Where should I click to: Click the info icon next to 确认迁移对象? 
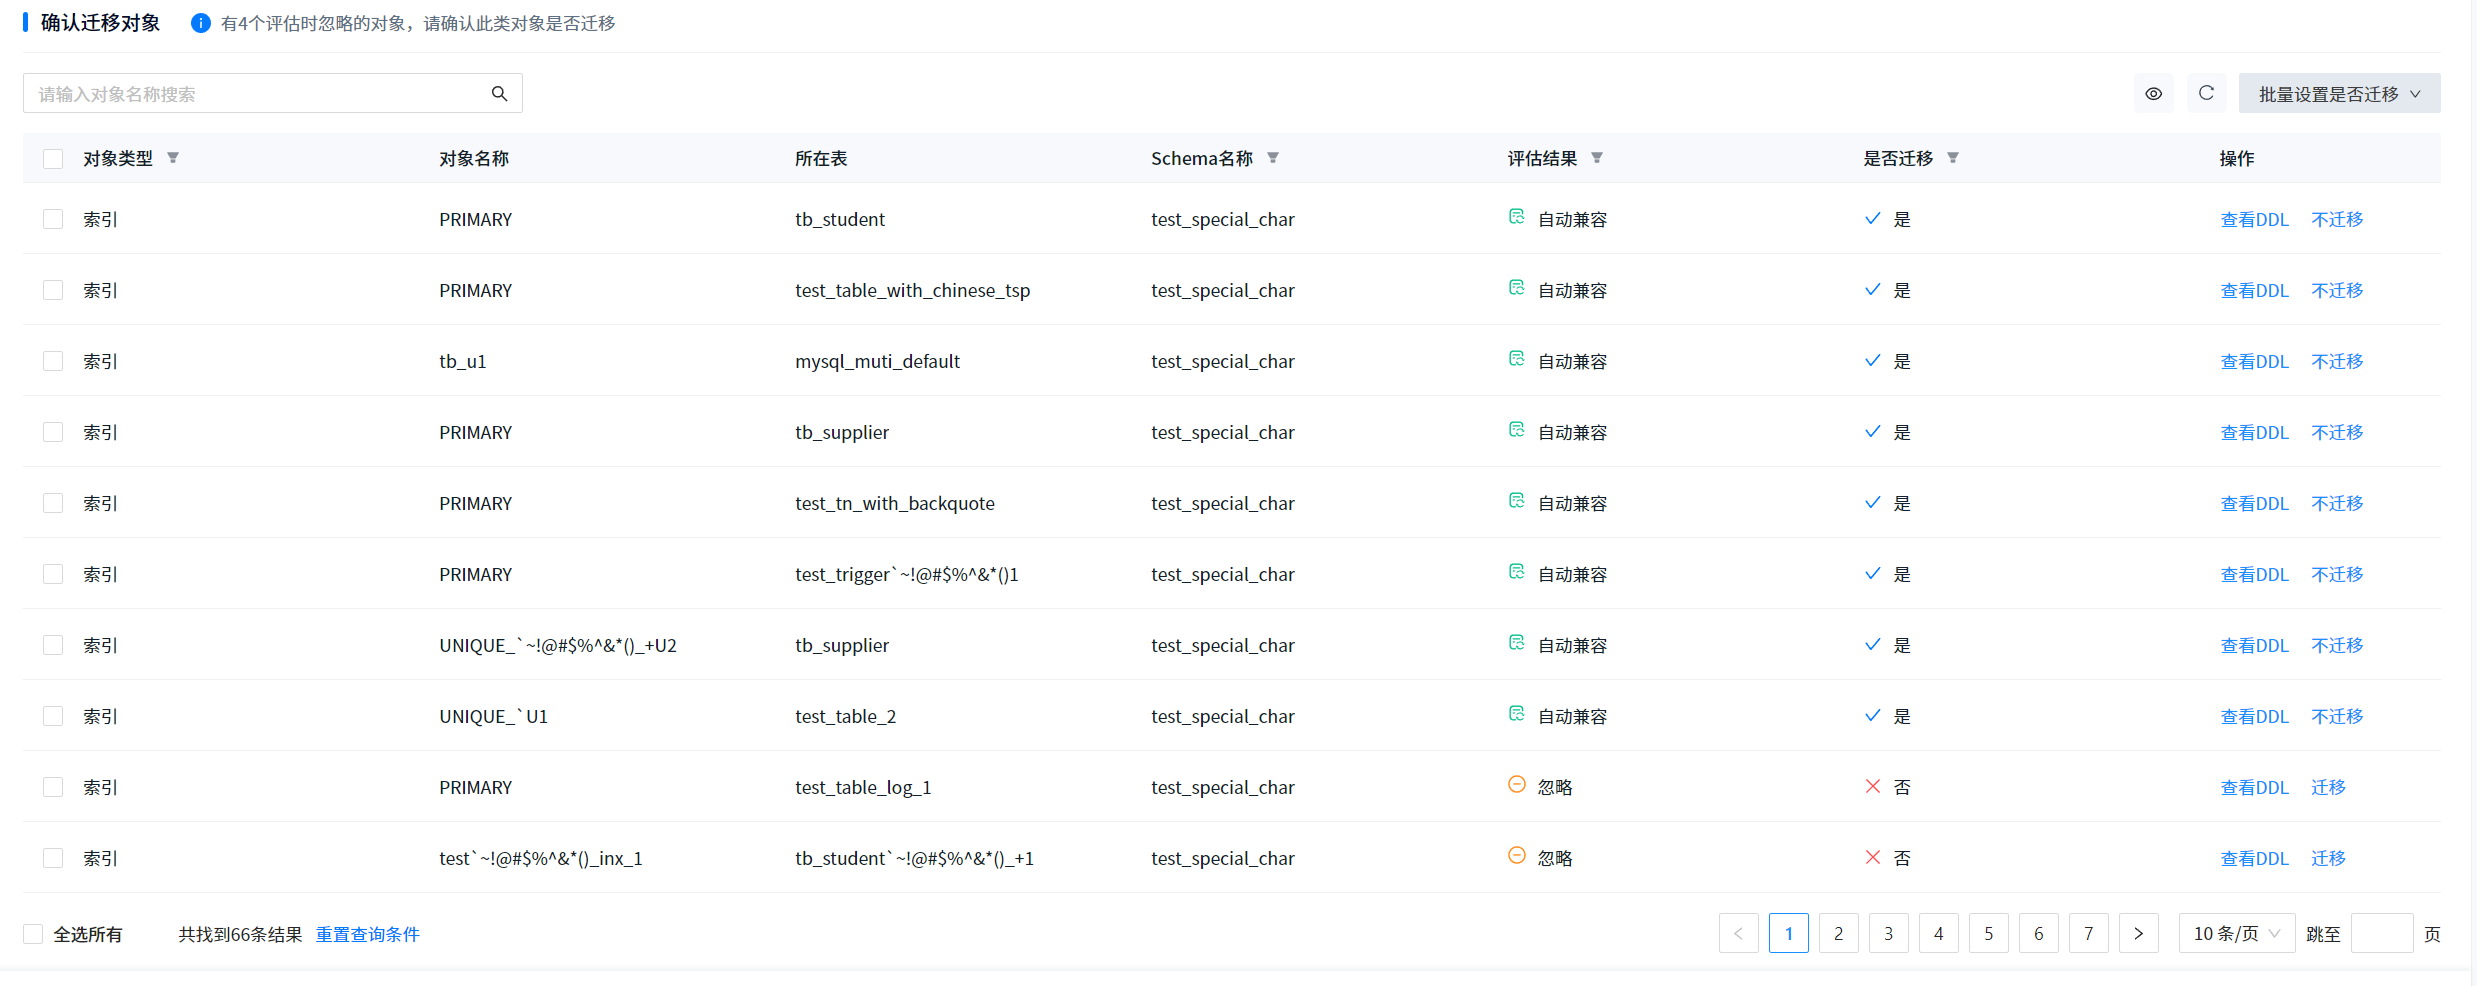point(200,23)
